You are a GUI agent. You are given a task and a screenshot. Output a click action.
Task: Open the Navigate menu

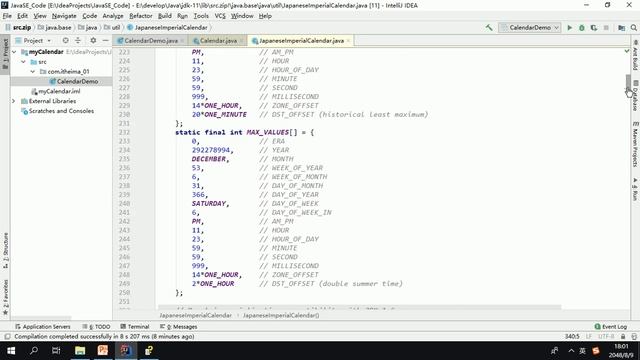coord(64,16)
